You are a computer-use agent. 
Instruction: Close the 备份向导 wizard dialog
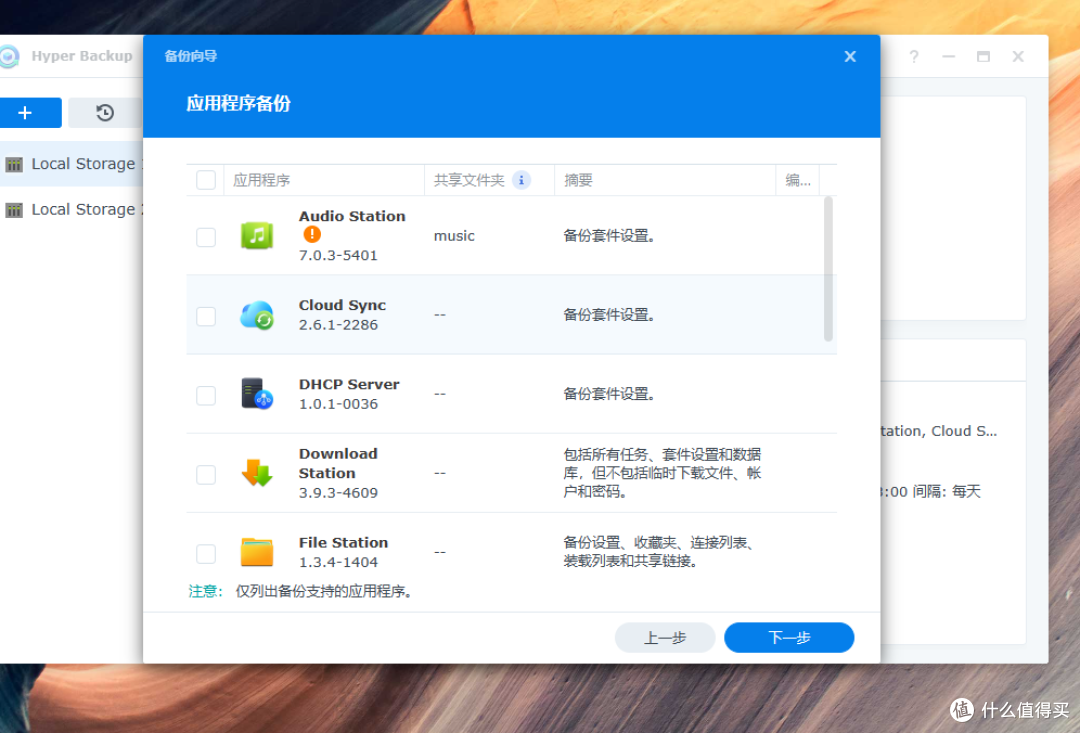850,56
